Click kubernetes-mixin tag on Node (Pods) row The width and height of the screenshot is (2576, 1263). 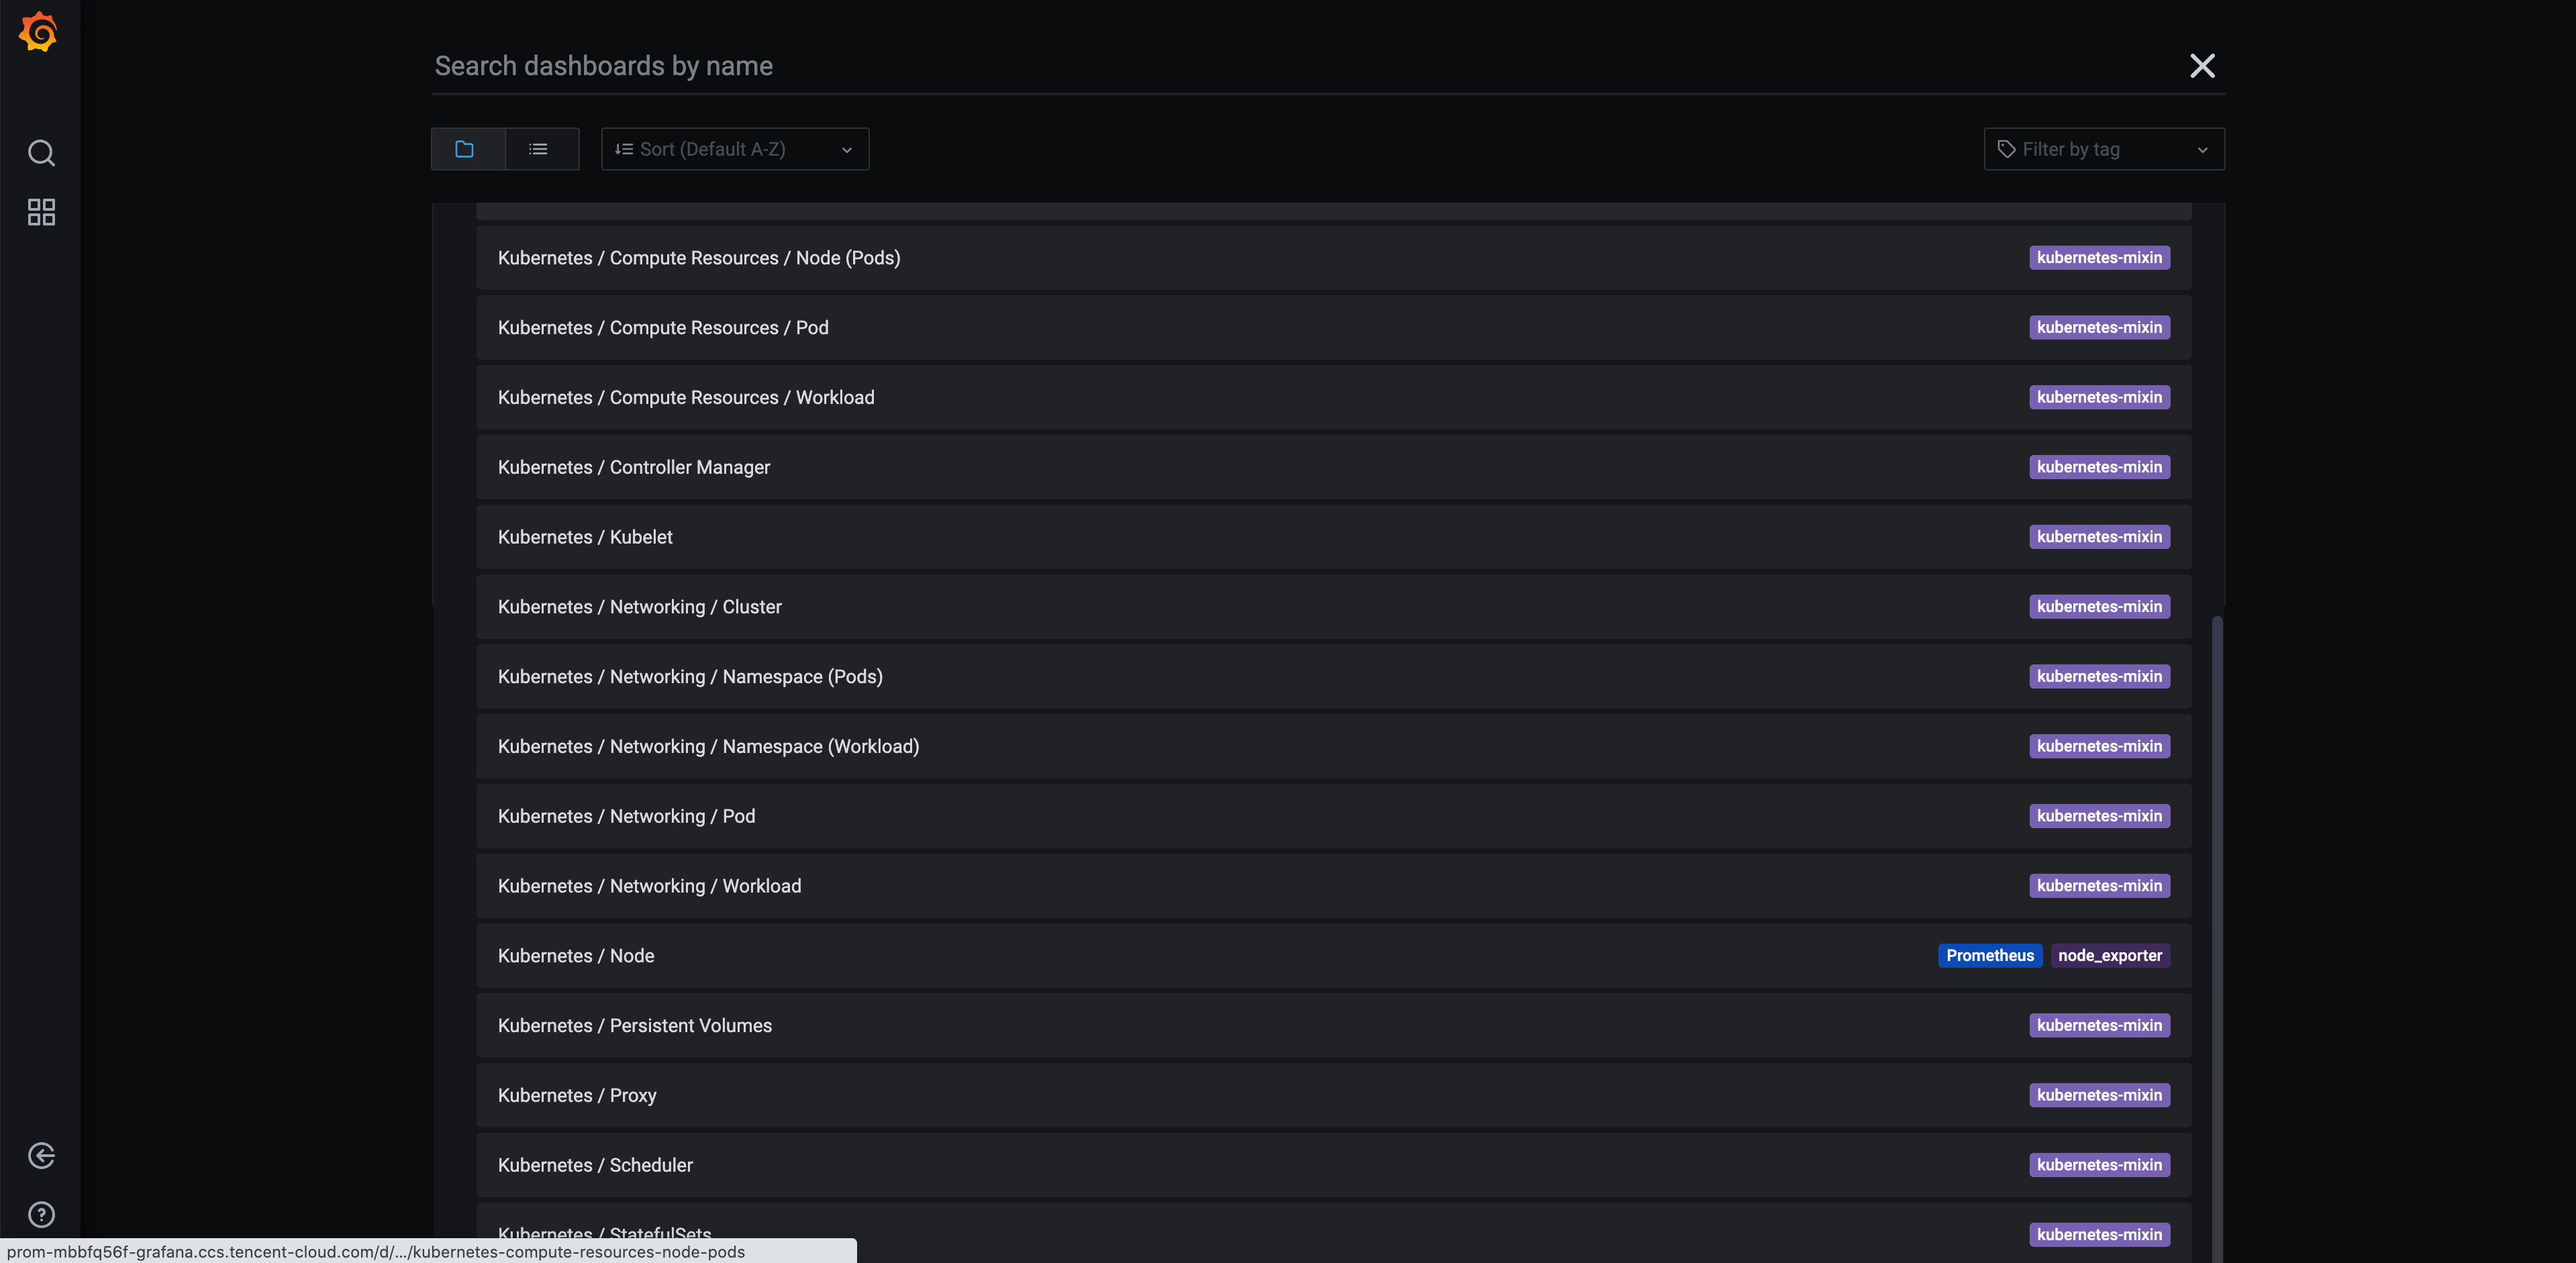pyautogui.click(x=2099, y=258)
